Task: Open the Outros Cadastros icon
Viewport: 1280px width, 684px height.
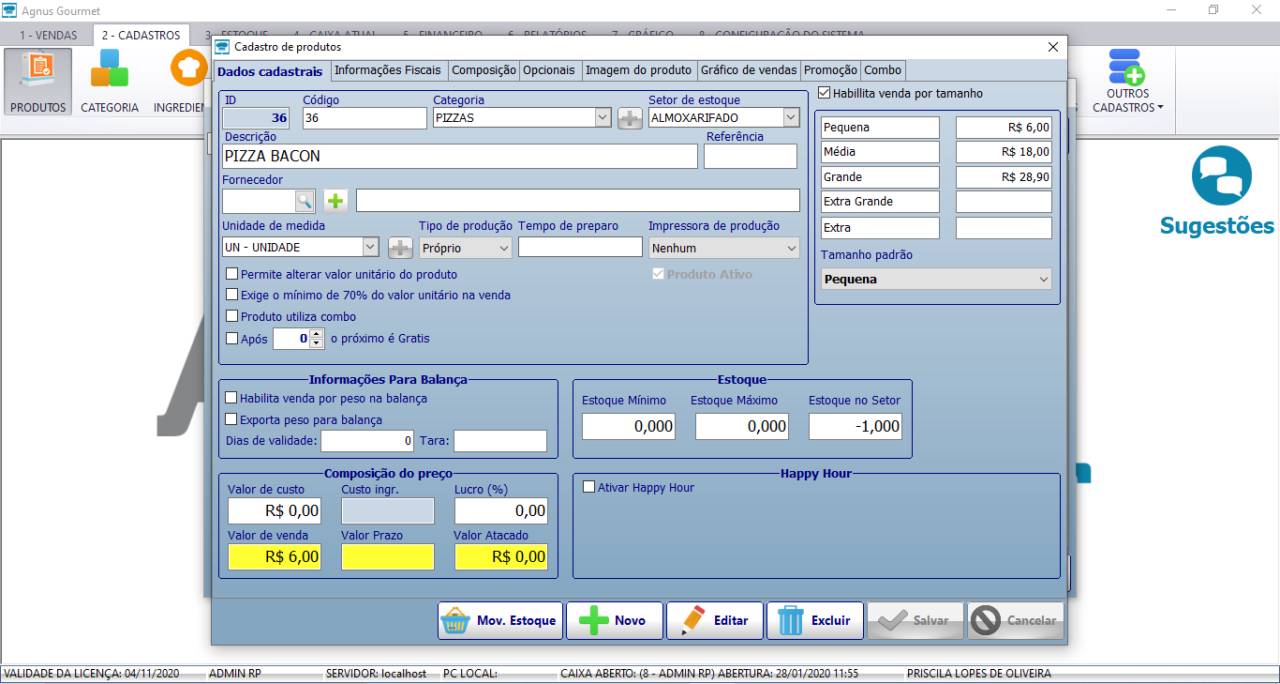Action: [x=1126, y=70]
